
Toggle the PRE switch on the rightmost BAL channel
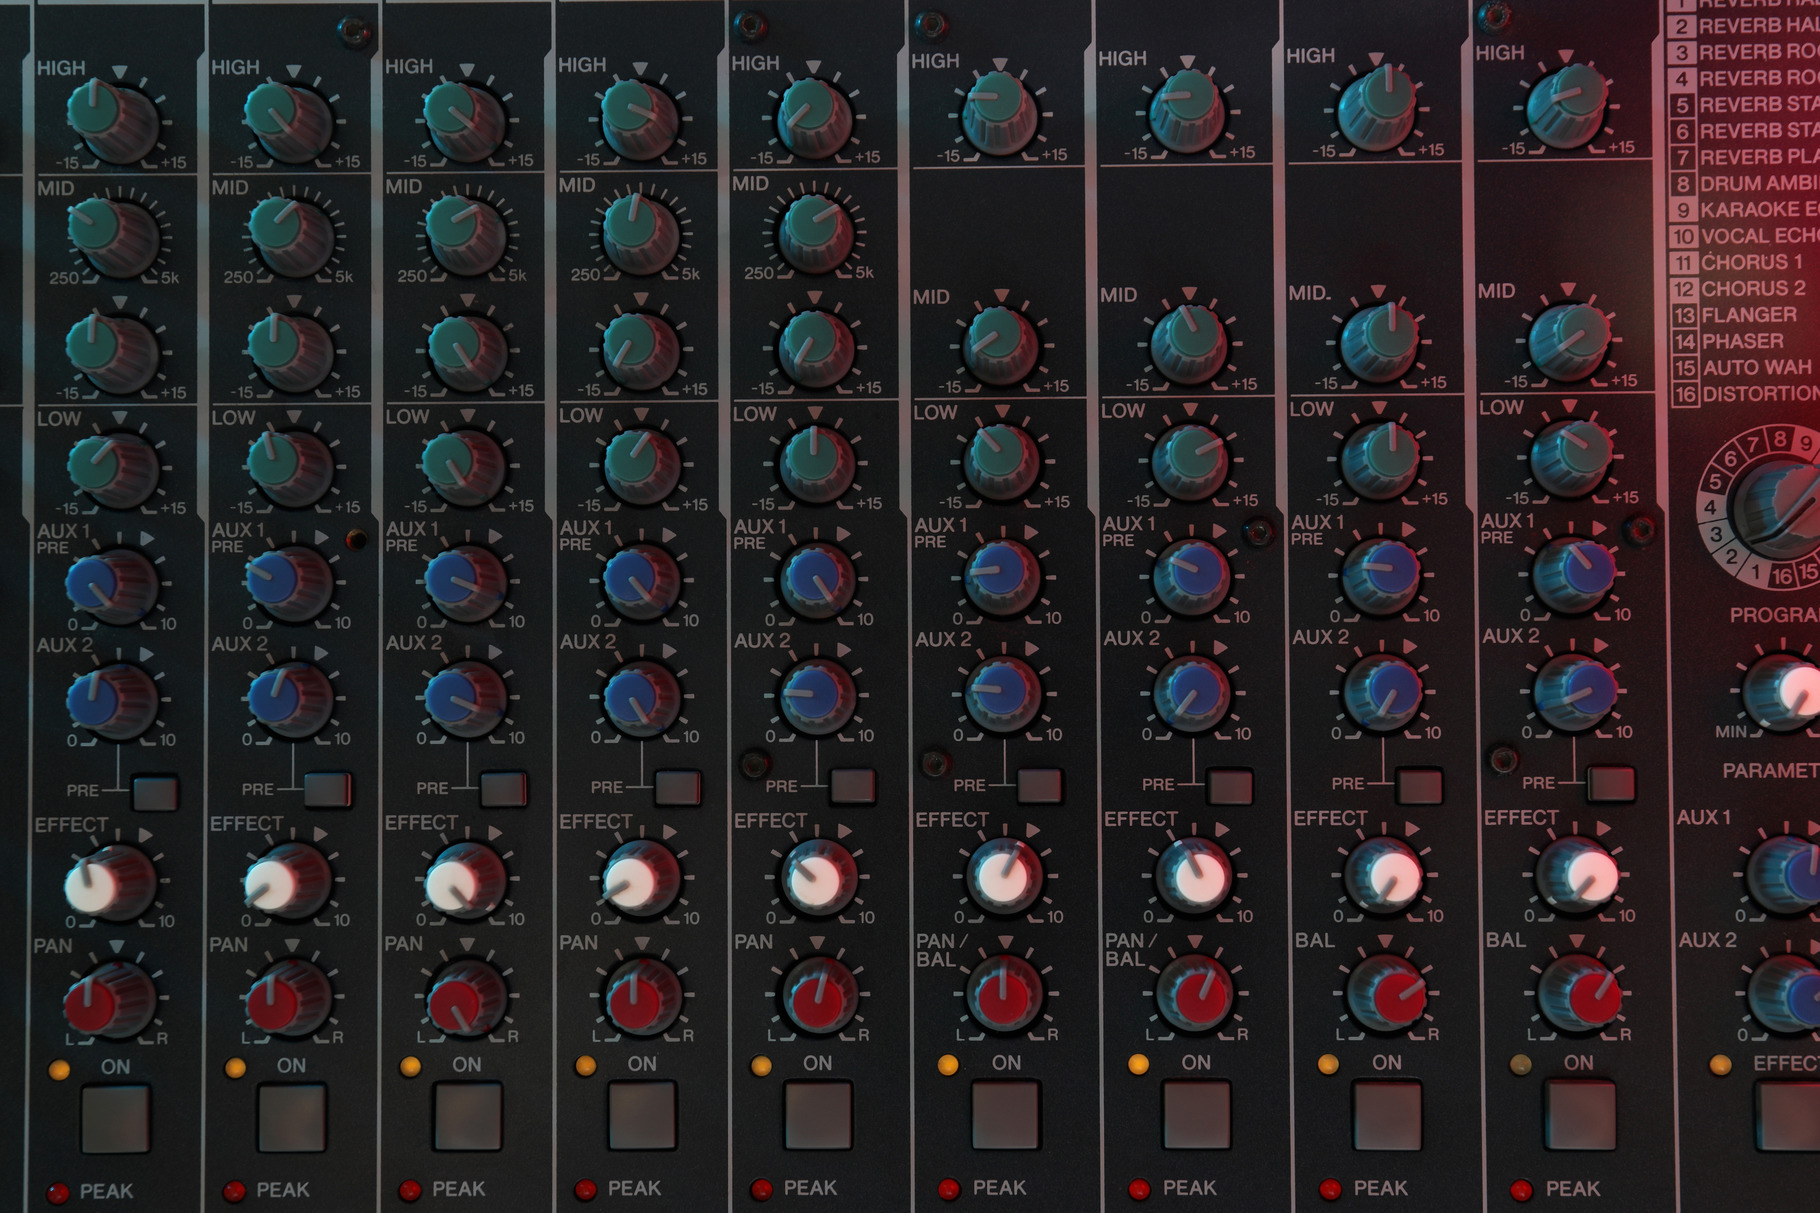coord(1610,784)
